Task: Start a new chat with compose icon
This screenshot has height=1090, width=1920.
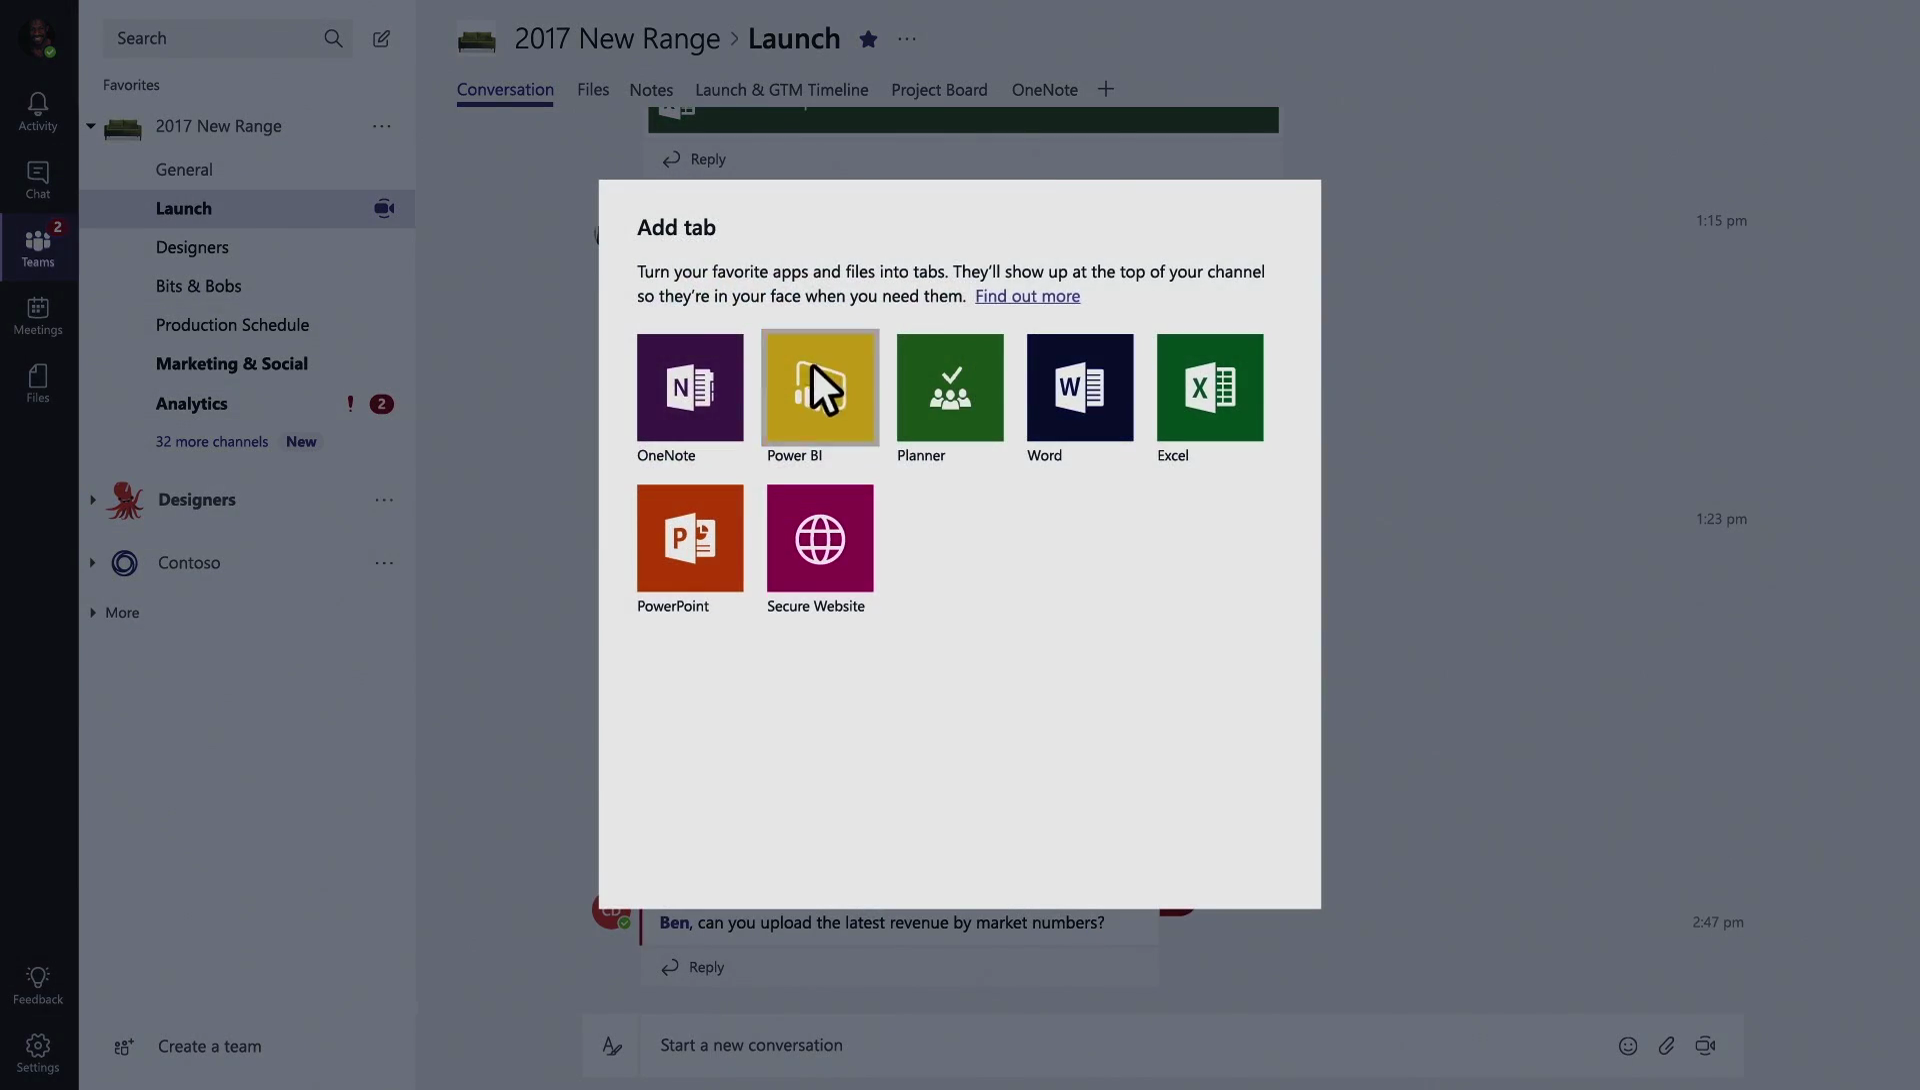Action: [x=381, y=38]
